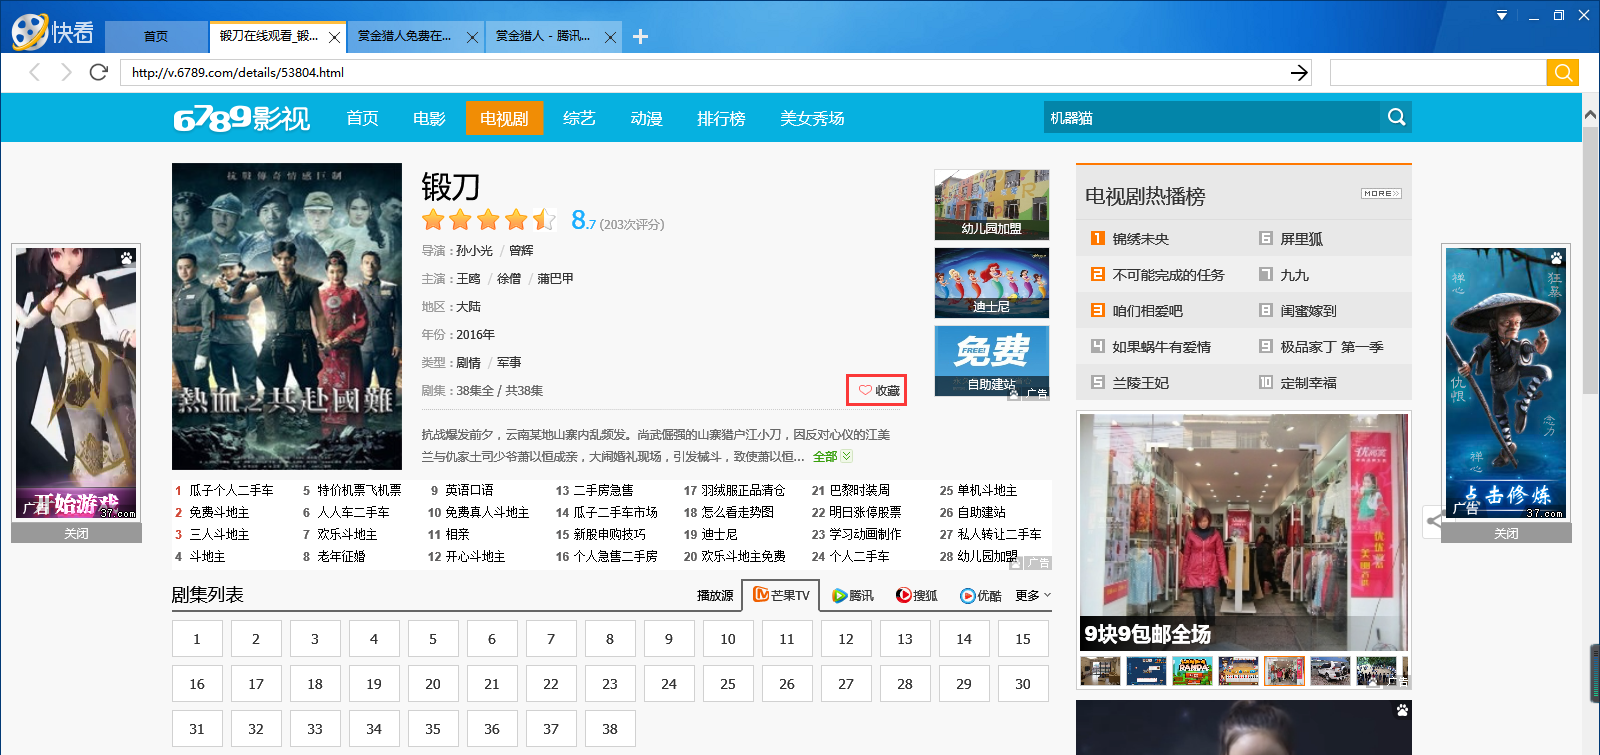This screenshot has height=755, width=1600.
Task: Play episode 8
Action: tap(610, 639)
